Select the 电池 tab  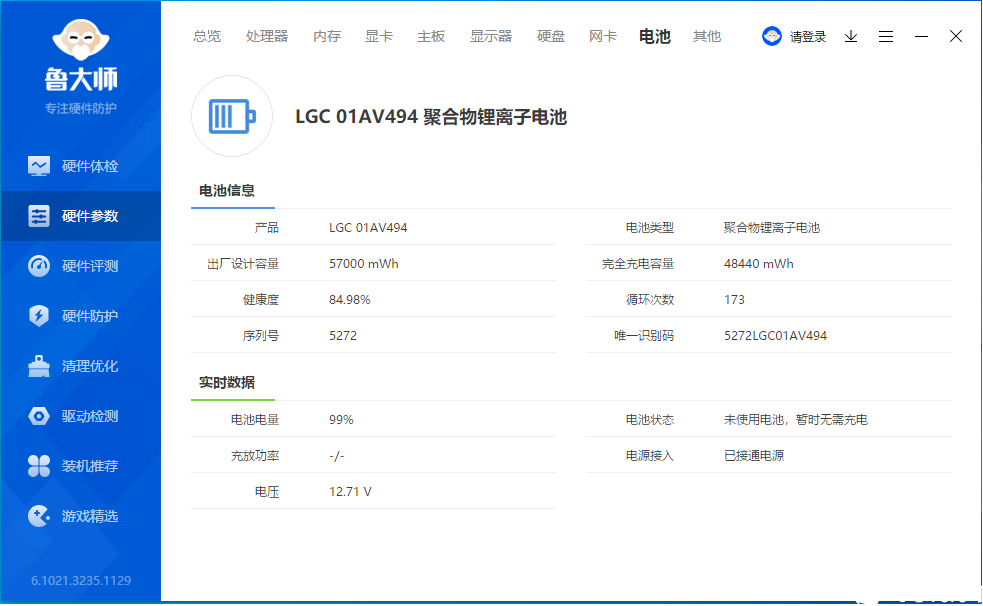[654, 36]
